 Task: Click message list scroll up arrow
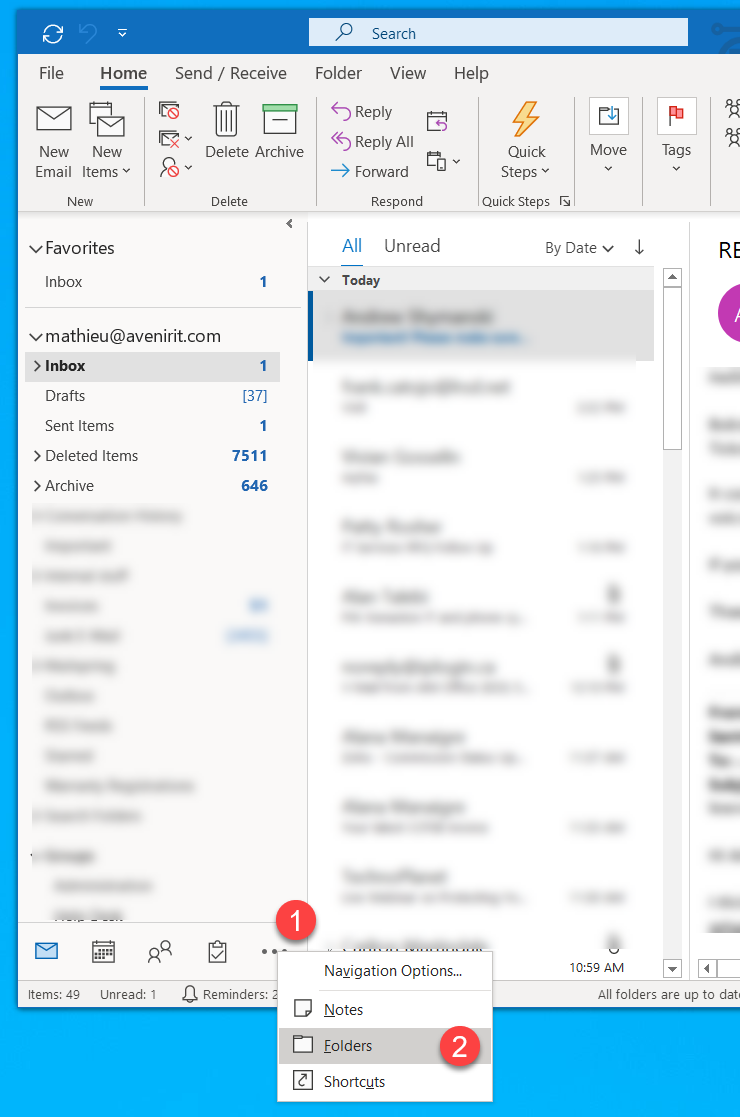click(672, 277)
